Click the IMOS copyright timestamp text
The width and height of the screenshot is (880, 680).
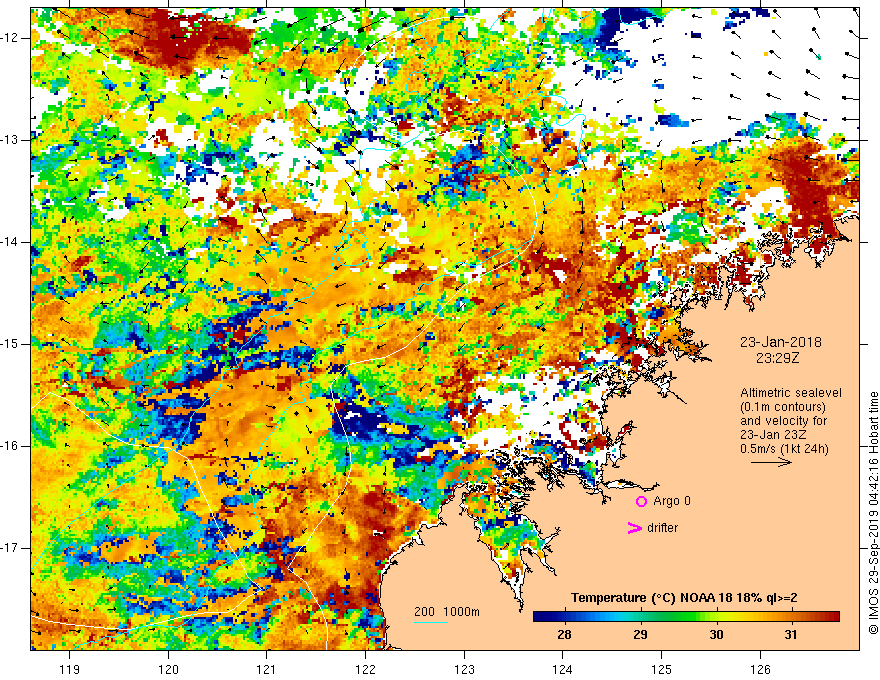click(873, 513)
